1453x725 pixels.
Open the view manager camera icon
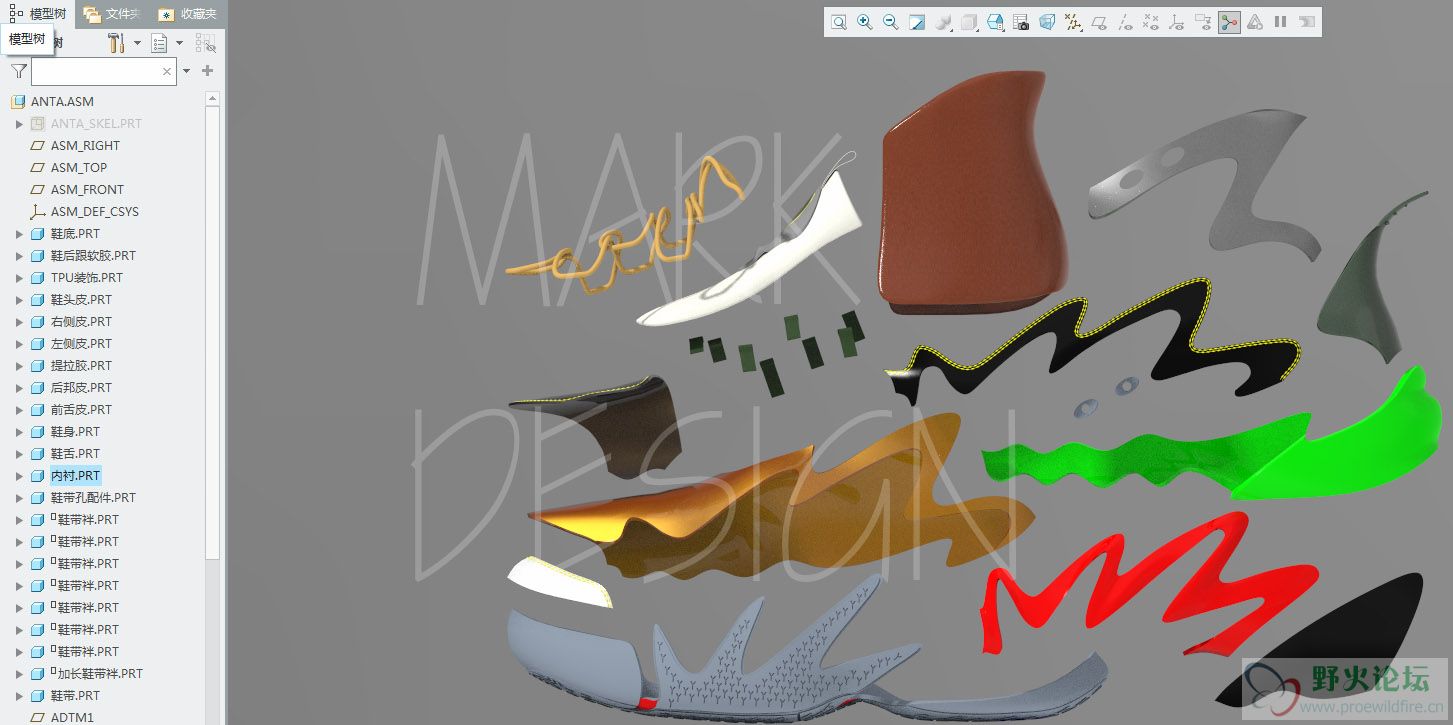[x=1021, y=22]
